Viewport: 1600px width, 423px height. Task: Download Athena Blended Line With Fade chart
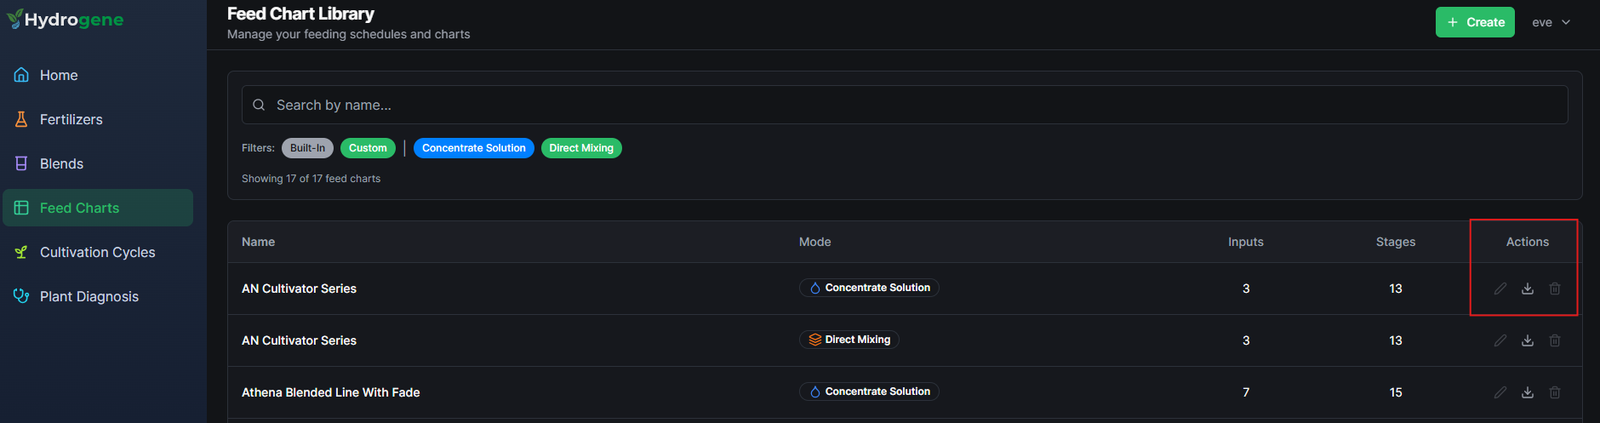click(1527, 392)
